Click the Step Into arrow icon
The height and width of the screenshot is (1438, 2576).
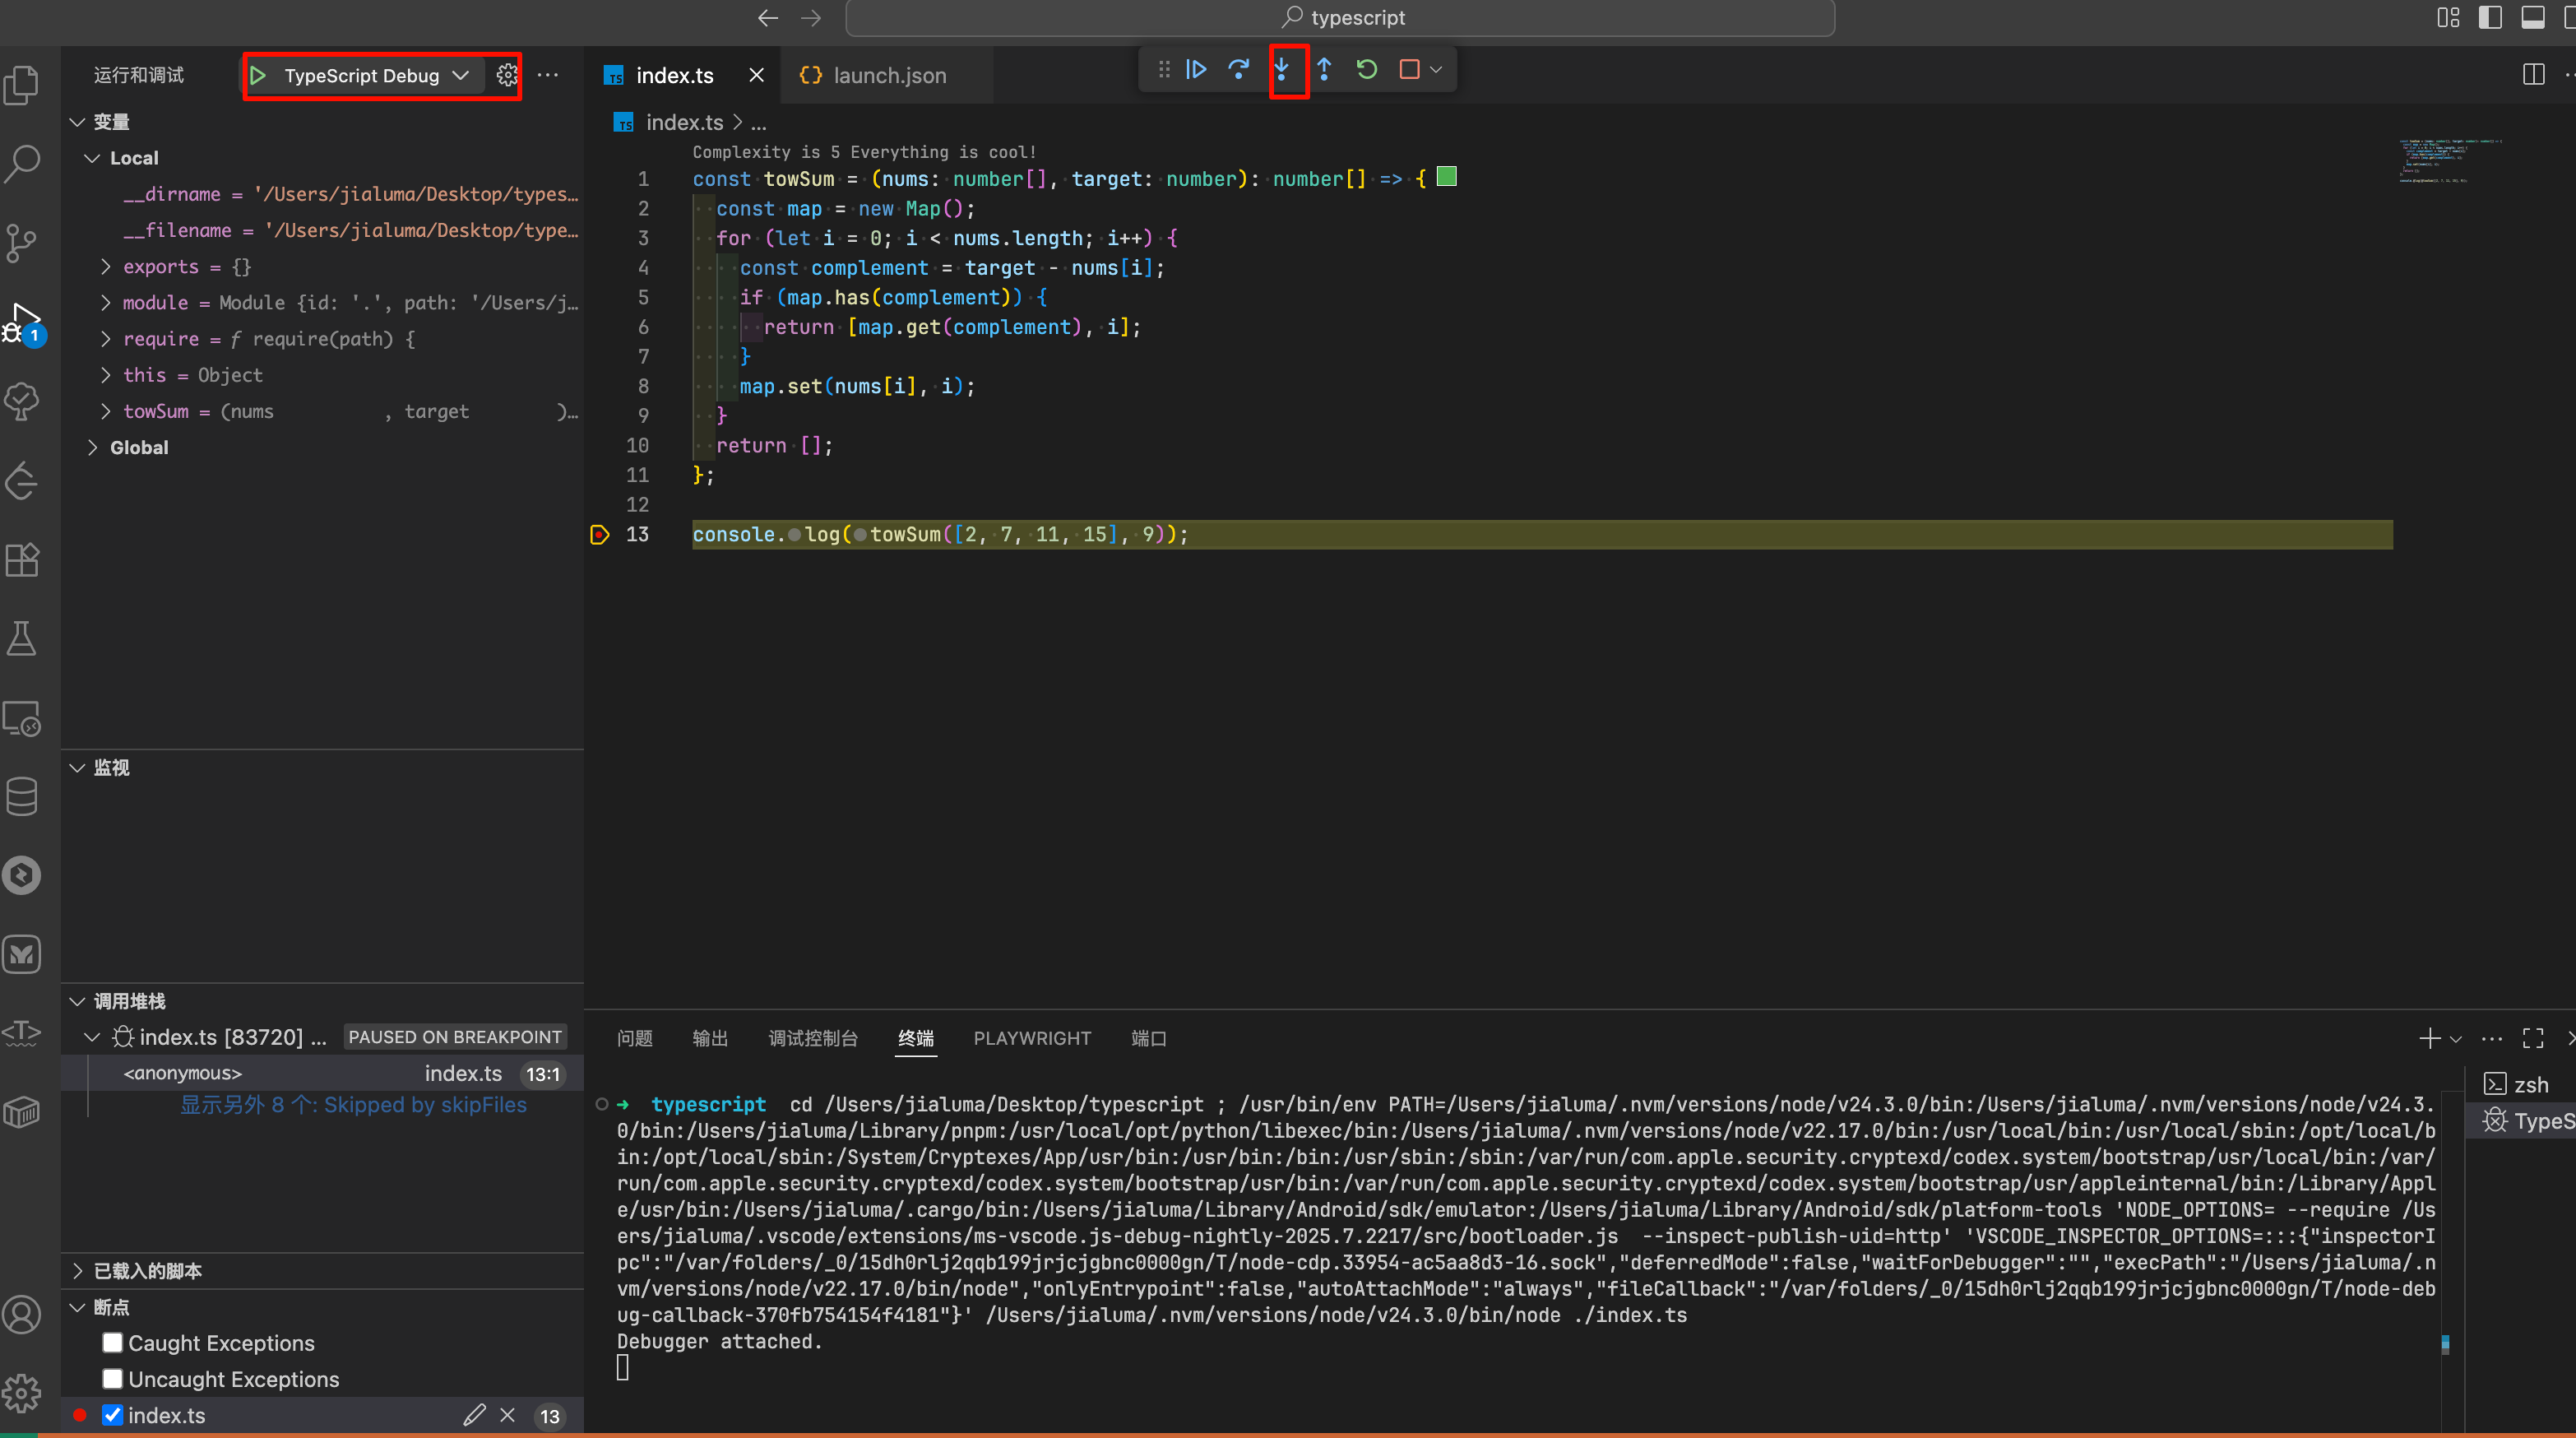click(1282, 70)
